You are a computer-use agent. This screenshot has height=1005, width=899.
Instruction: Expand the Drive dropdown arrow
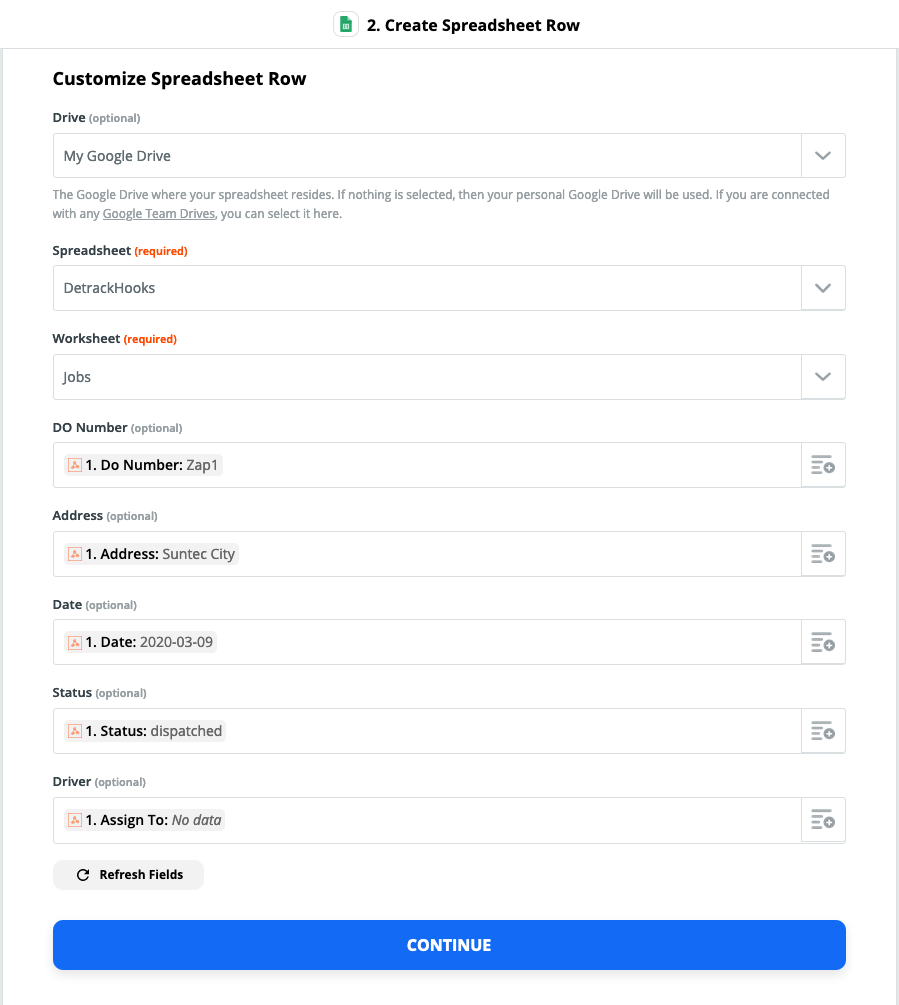pyautogui.click(x=823, y=156)
